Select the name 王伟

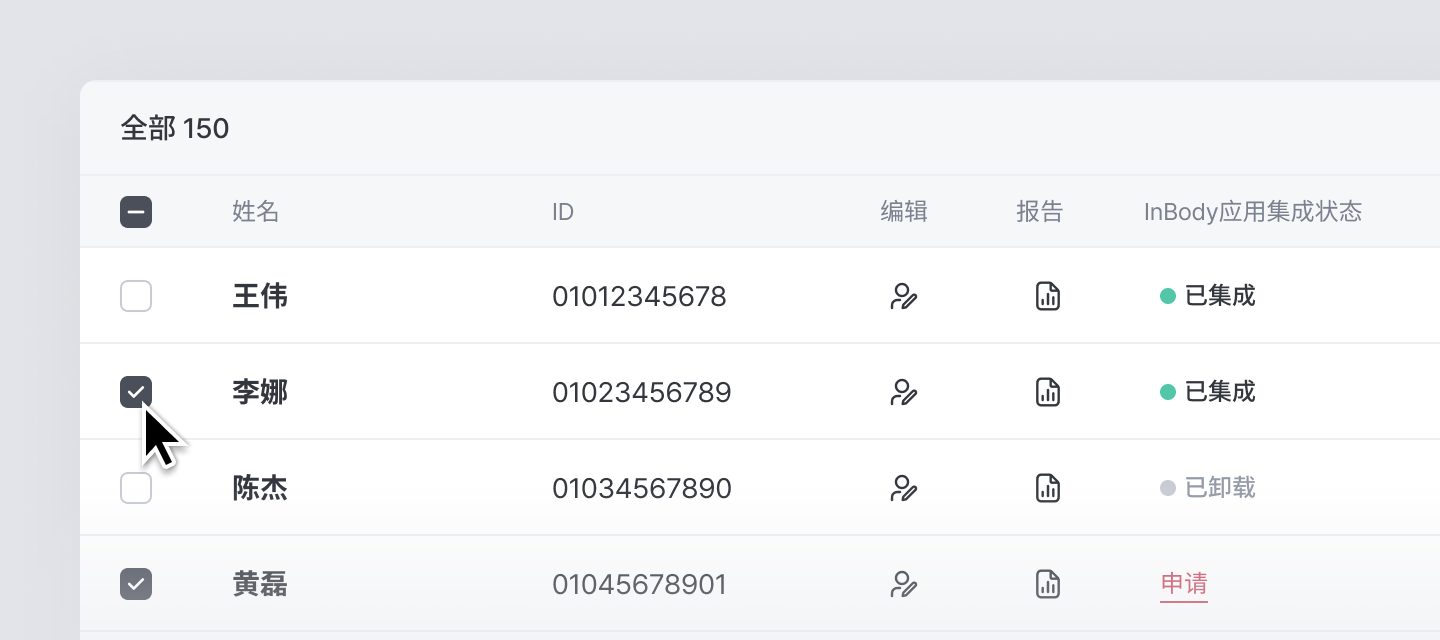click(x=260, y=296)
